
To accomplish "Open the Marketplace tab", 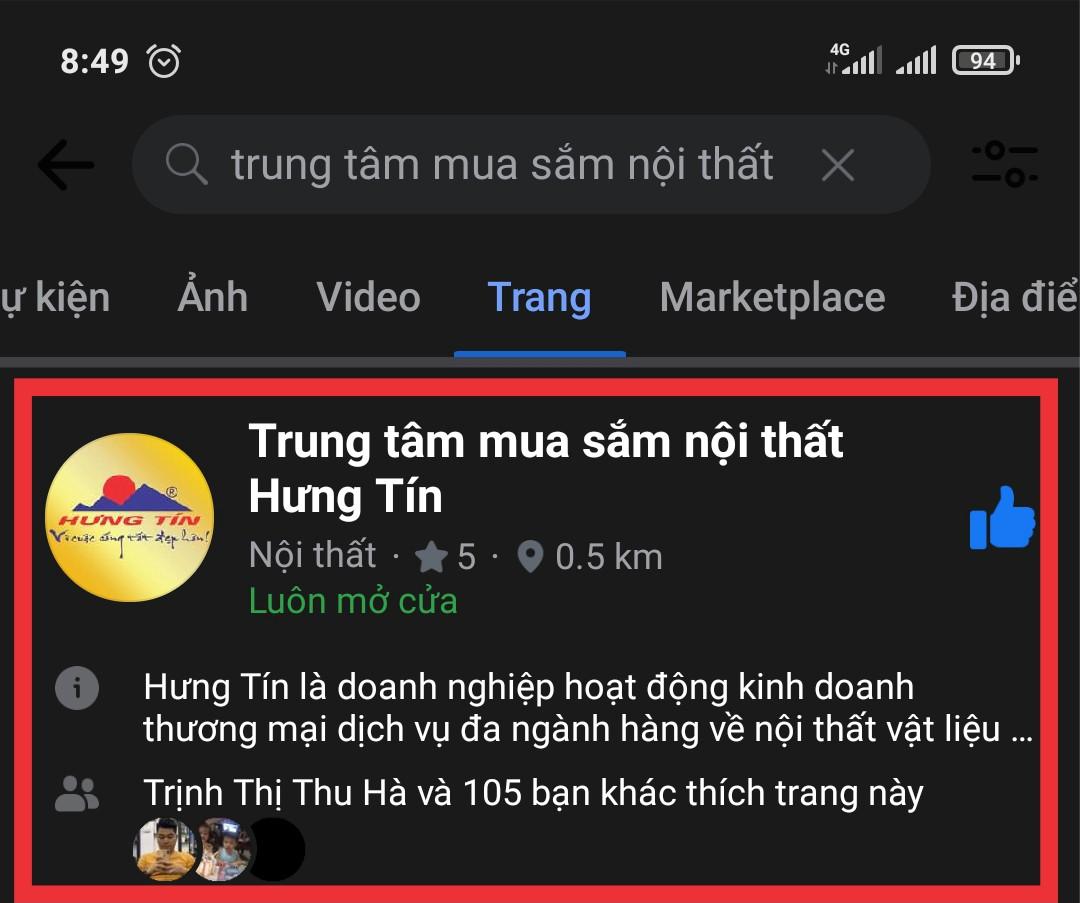I will [772, 298].
